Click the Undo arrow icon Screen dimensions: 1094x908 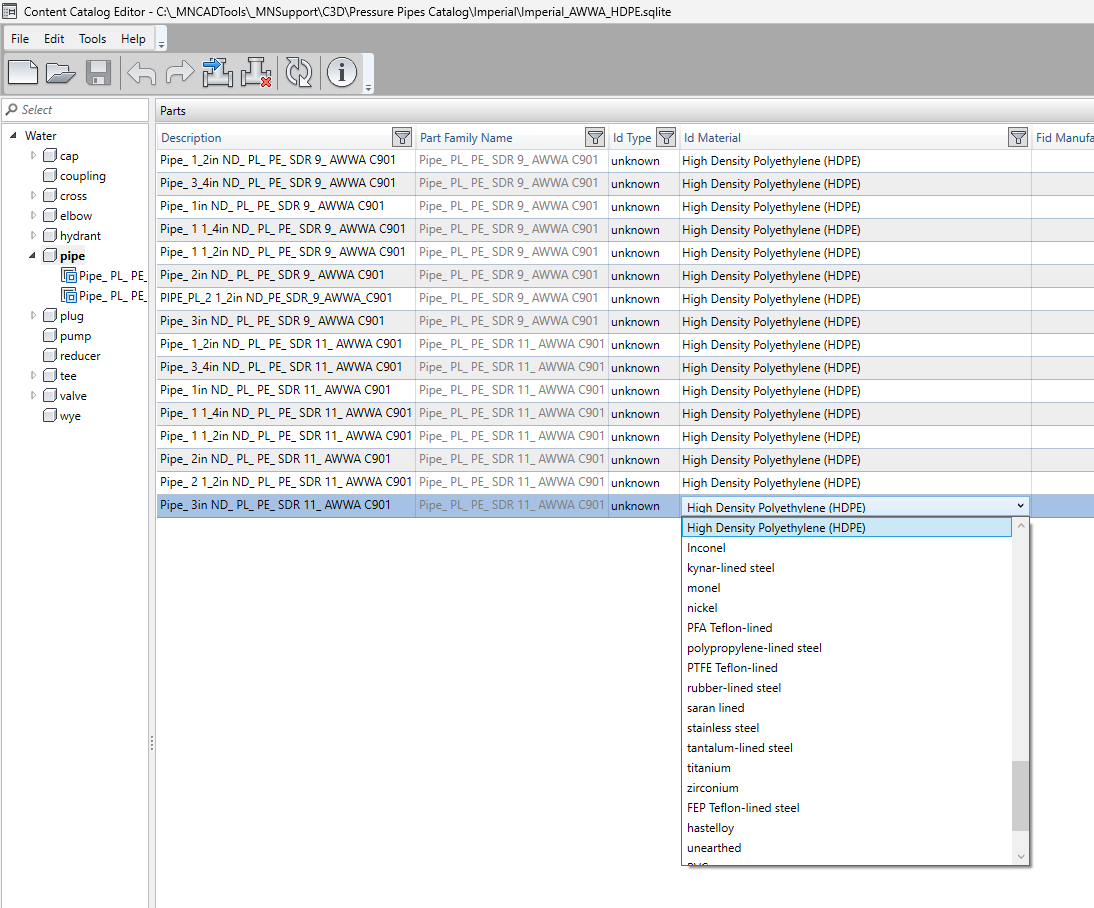(142, 73)
